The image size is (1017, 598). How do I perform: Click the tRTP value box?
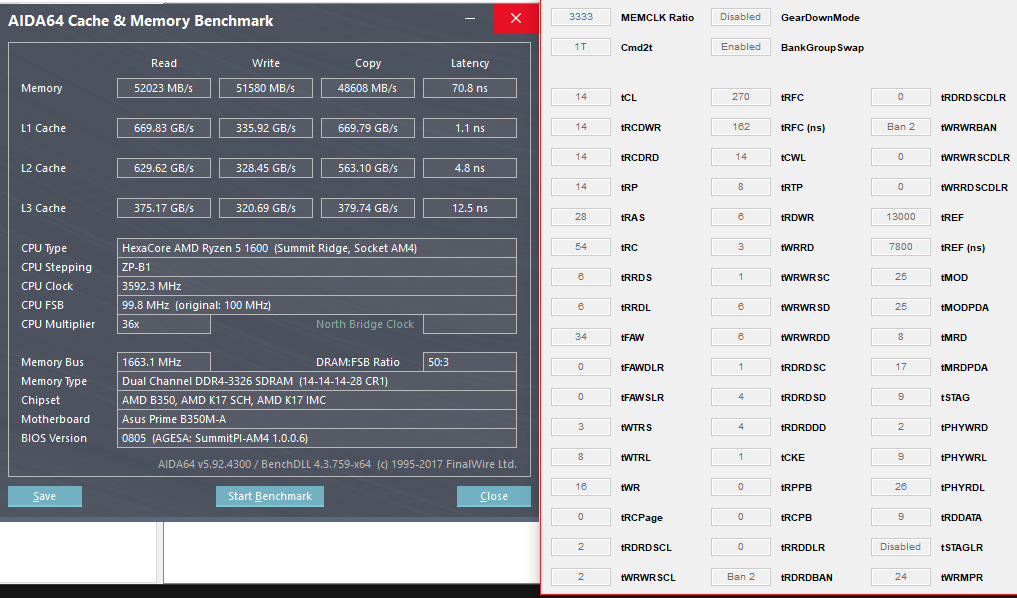741,187
